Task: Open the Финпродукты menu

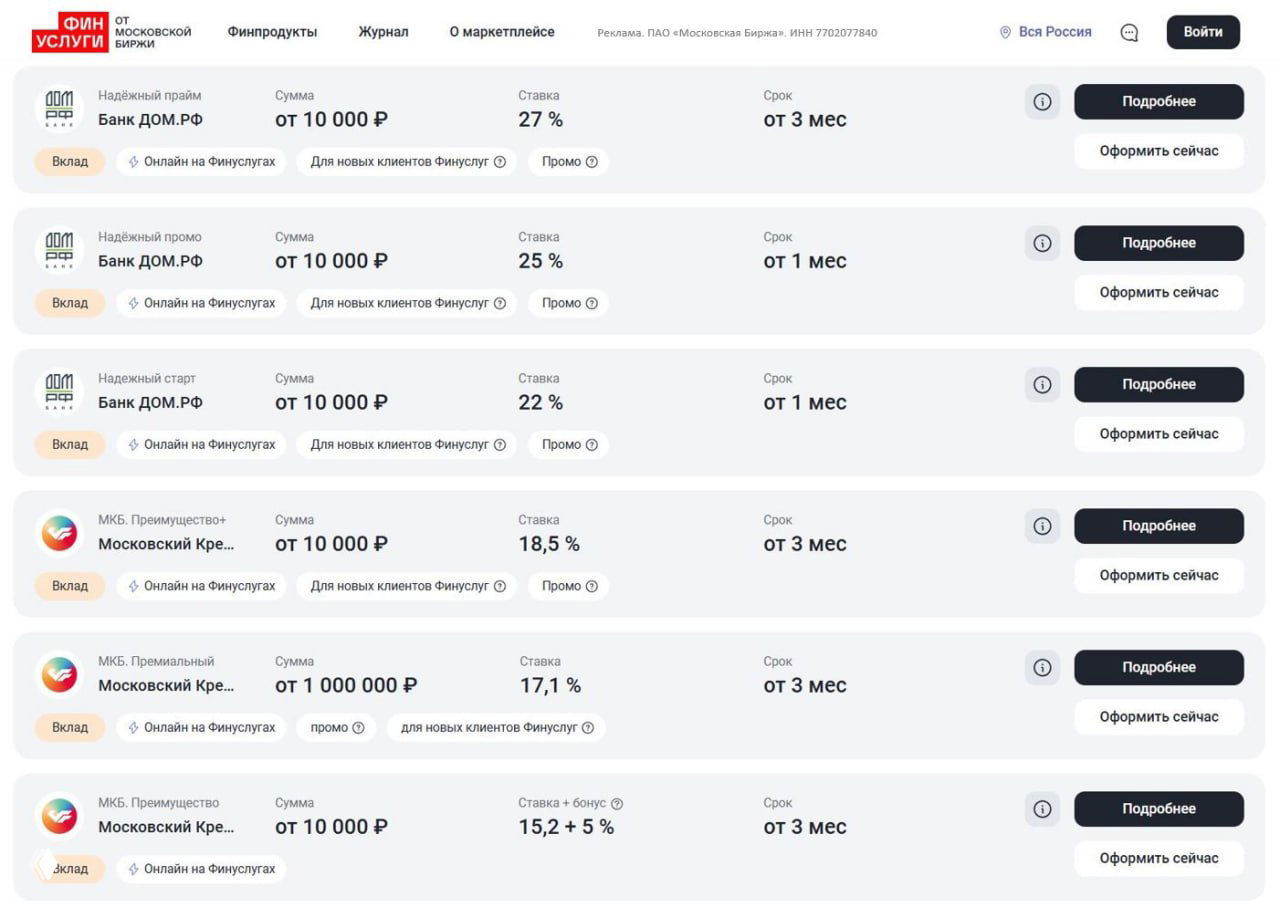Action: coord(272,32)
